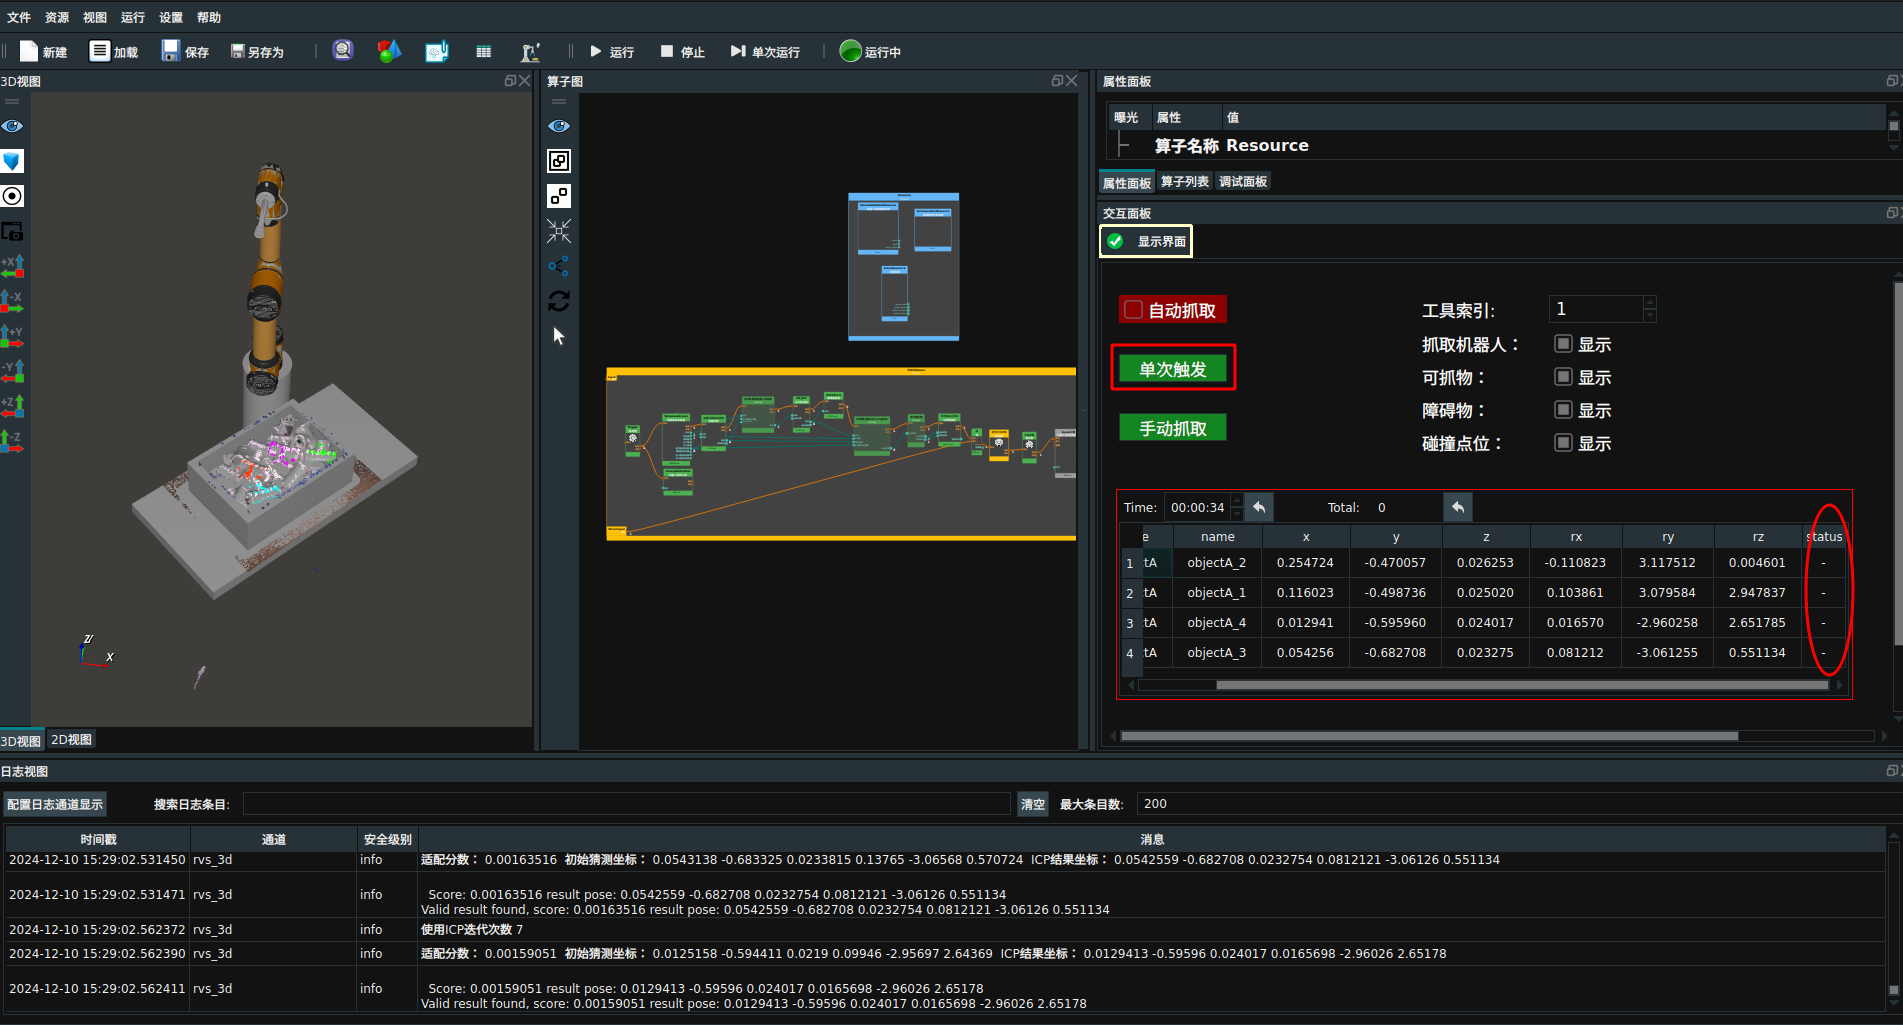
Task: Stop execution with the 停止 button
Action: coord(682,51)
